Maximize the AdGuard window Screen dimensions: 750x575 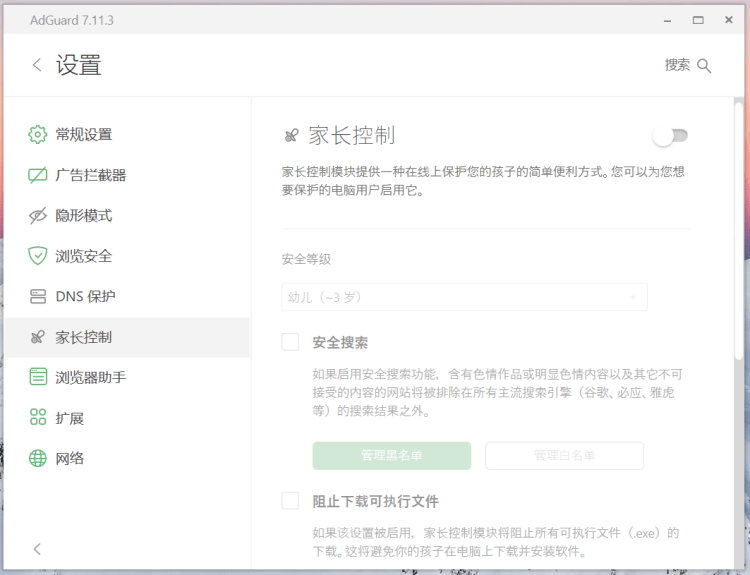point(698,20)
